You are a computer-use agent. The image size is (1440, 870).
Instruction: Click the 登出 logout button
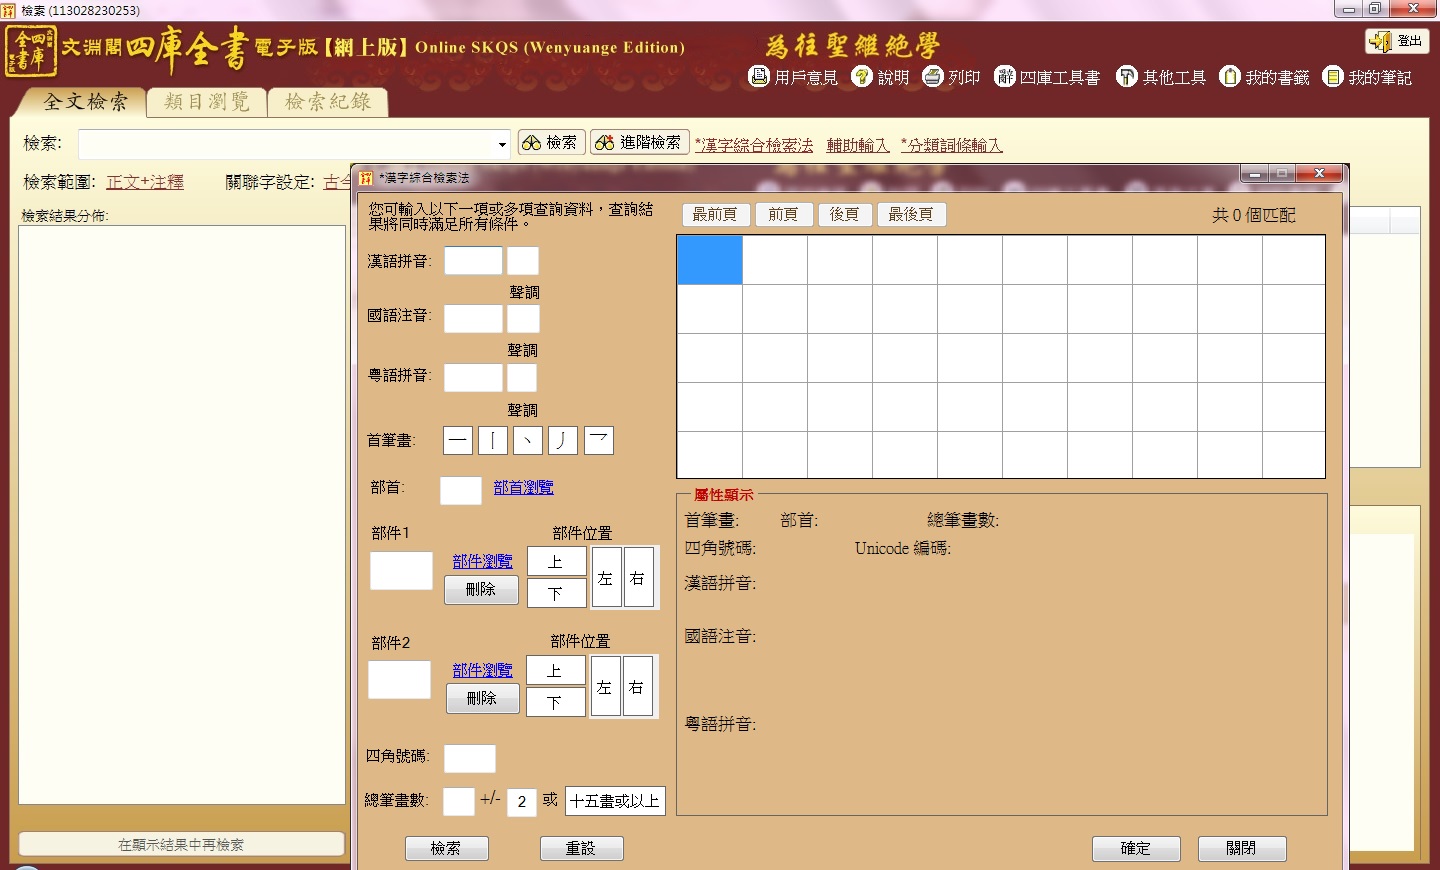pos(1397,41)
